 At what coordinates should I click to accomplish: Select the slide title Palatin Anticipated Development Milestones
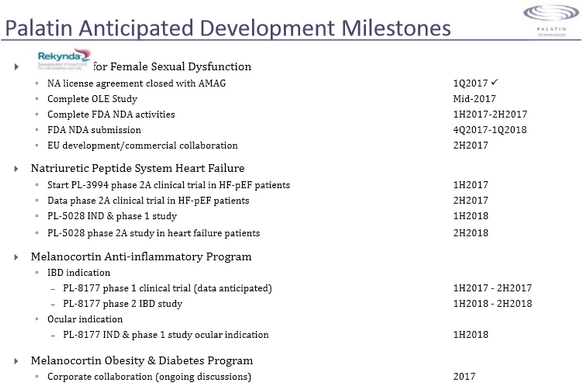[228, 28]
